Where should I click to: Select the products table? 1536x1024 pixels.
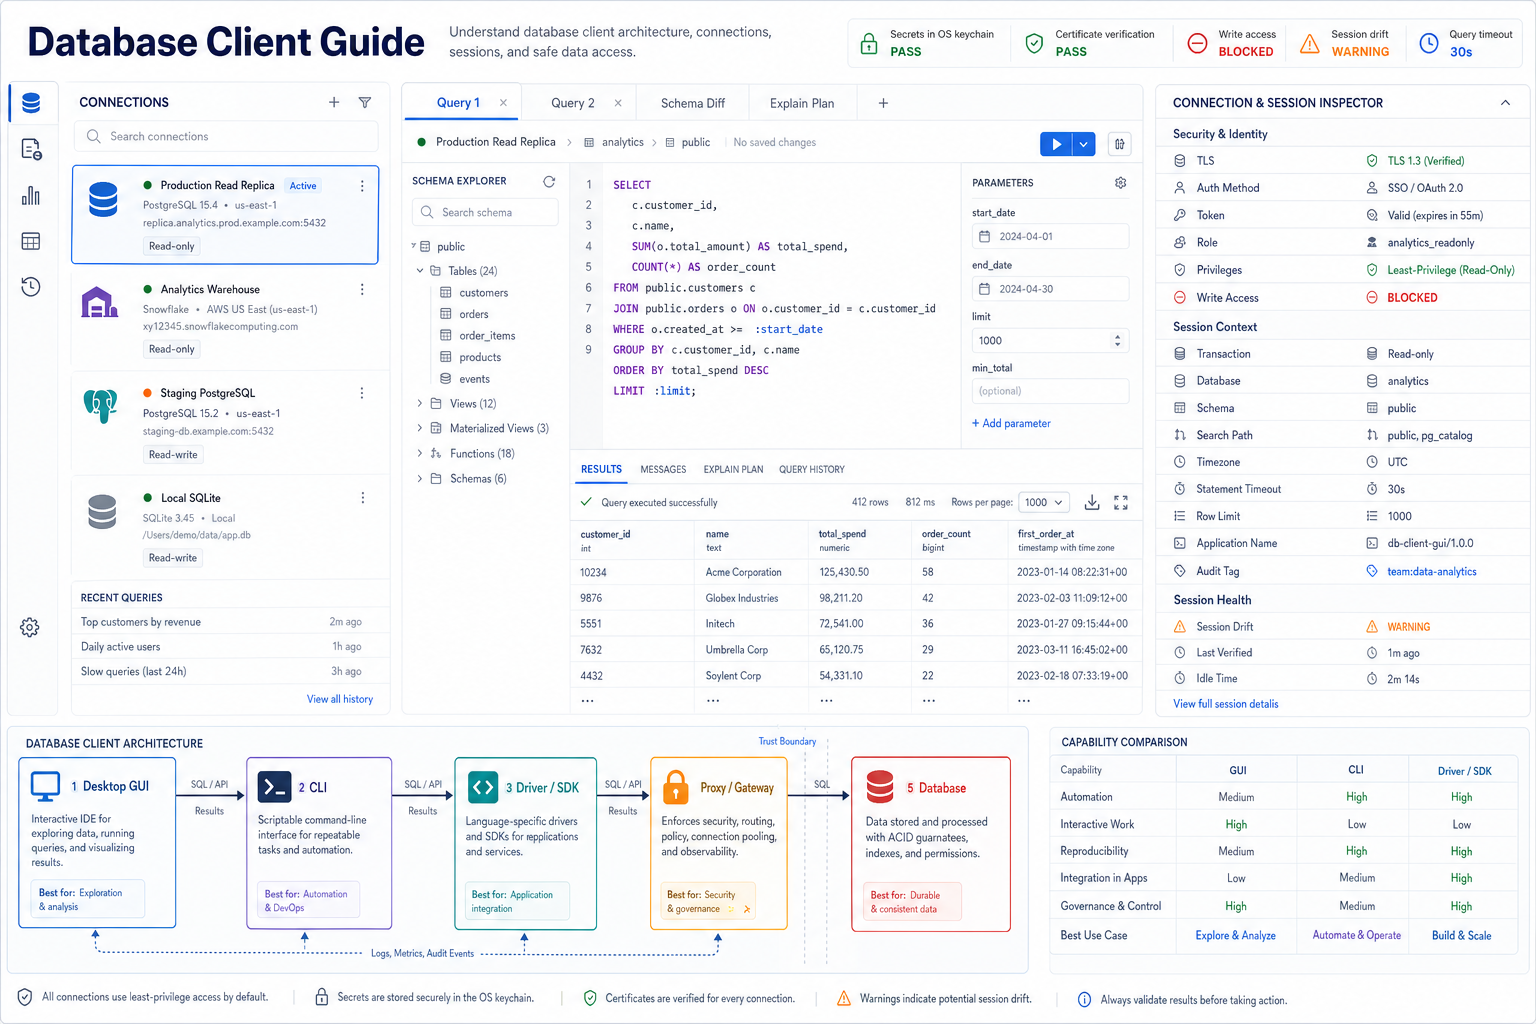(x=480, y=357)
